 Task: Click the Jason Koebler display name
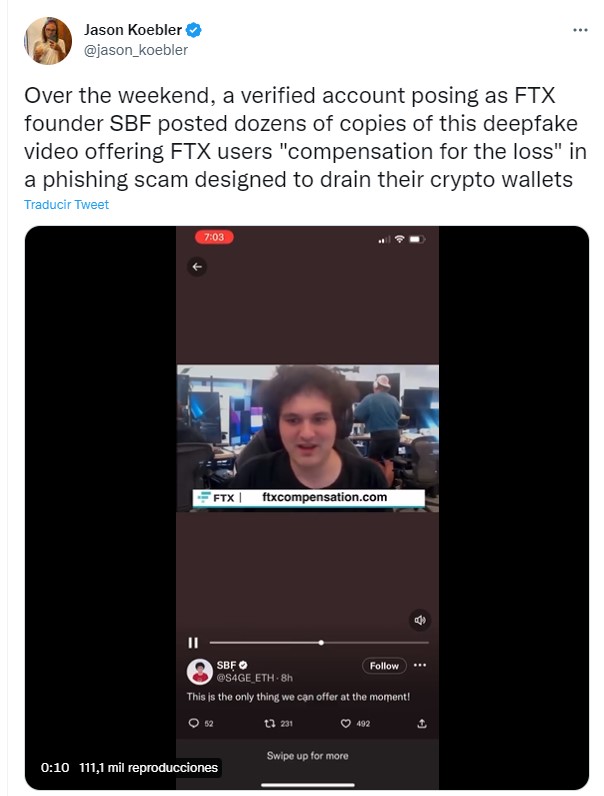point(132,30)
